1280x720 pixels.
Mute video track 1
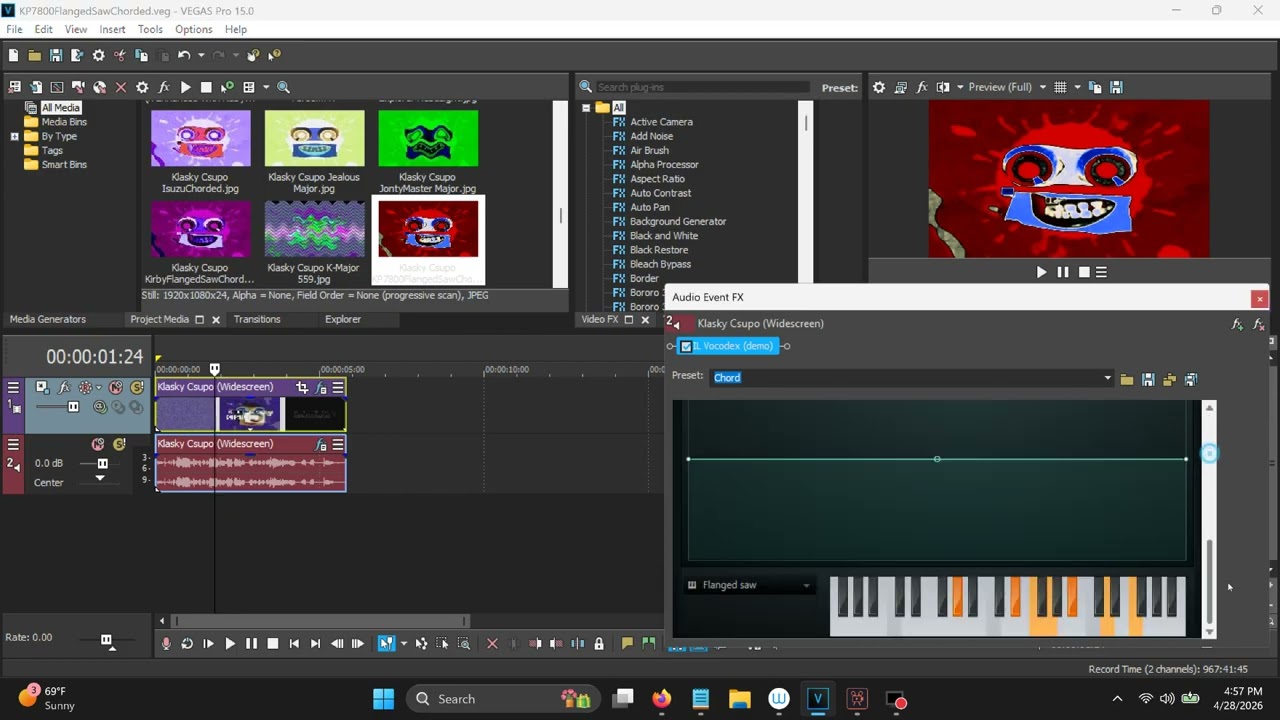[116, 388]
